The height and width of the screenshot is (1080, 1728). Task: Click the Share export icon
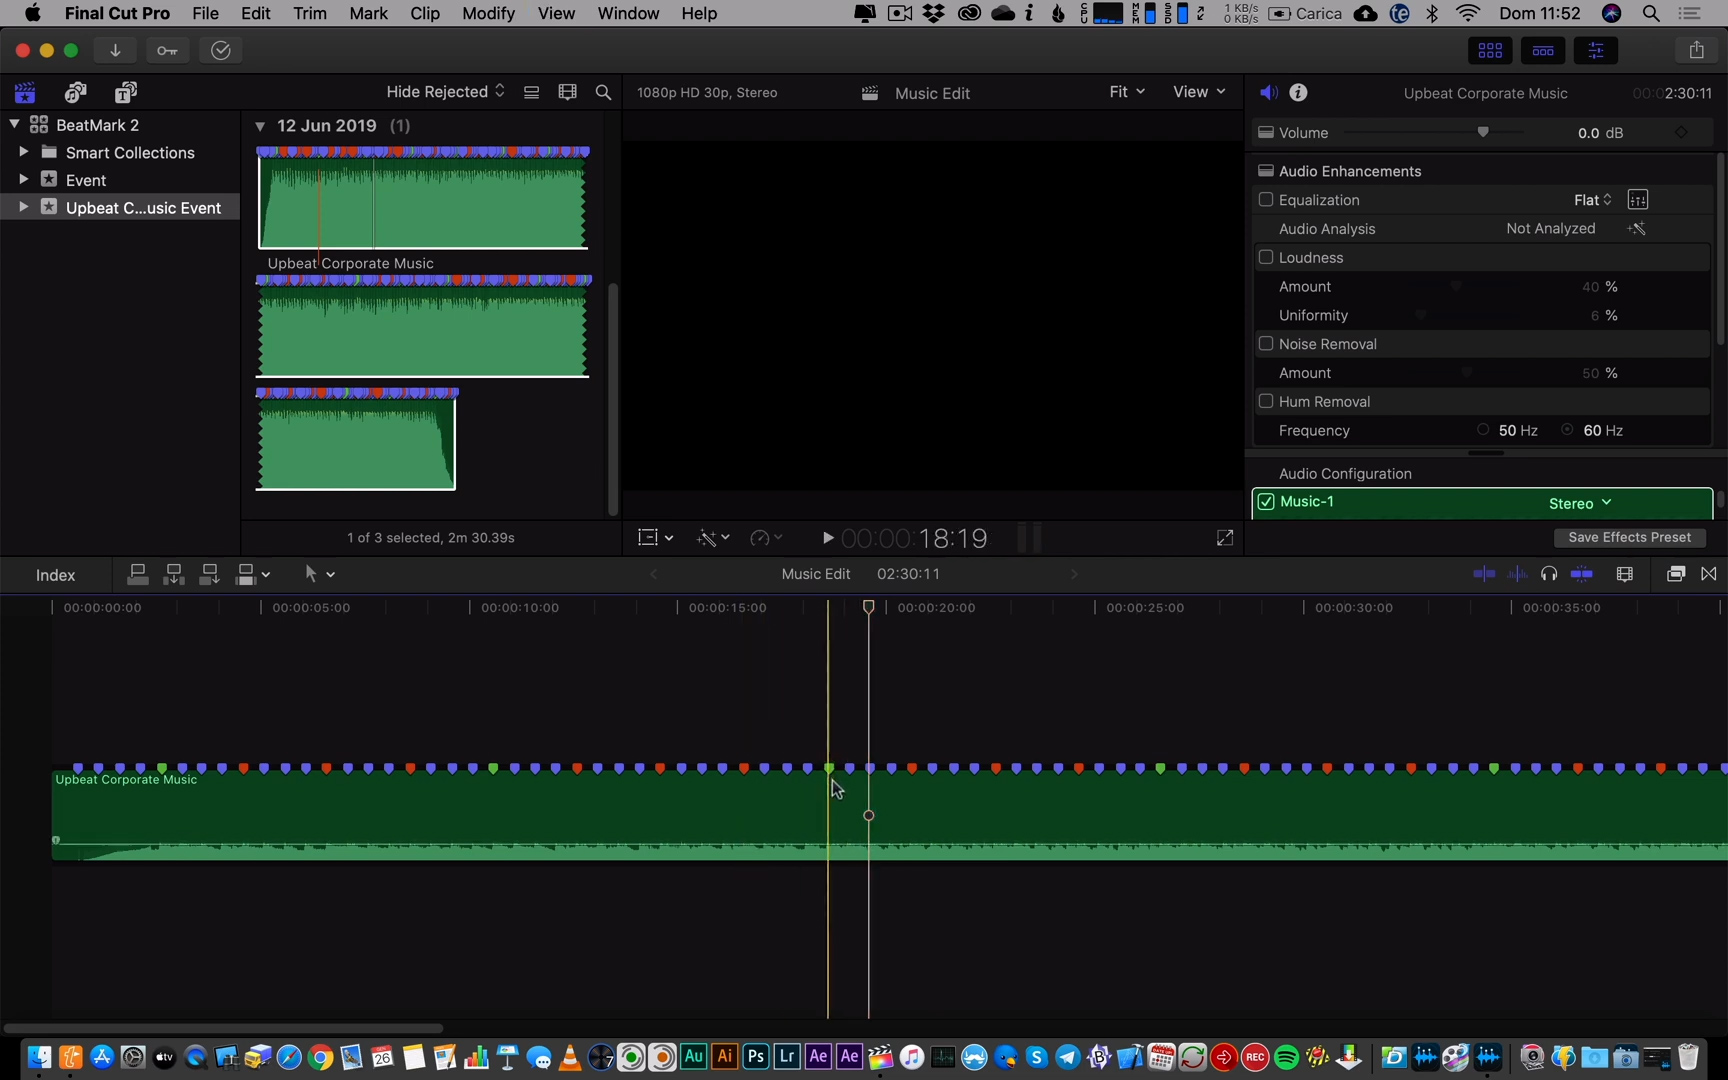[1697, 50]
